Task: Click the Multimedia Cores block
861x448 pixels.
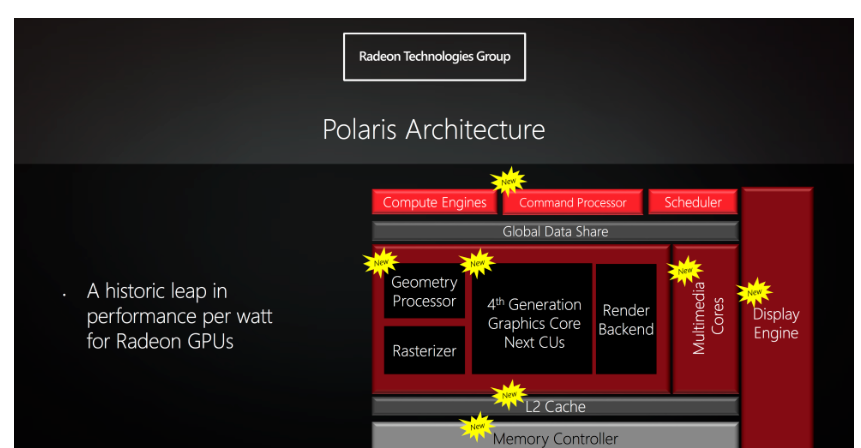Action: click(x=706, y=319)
